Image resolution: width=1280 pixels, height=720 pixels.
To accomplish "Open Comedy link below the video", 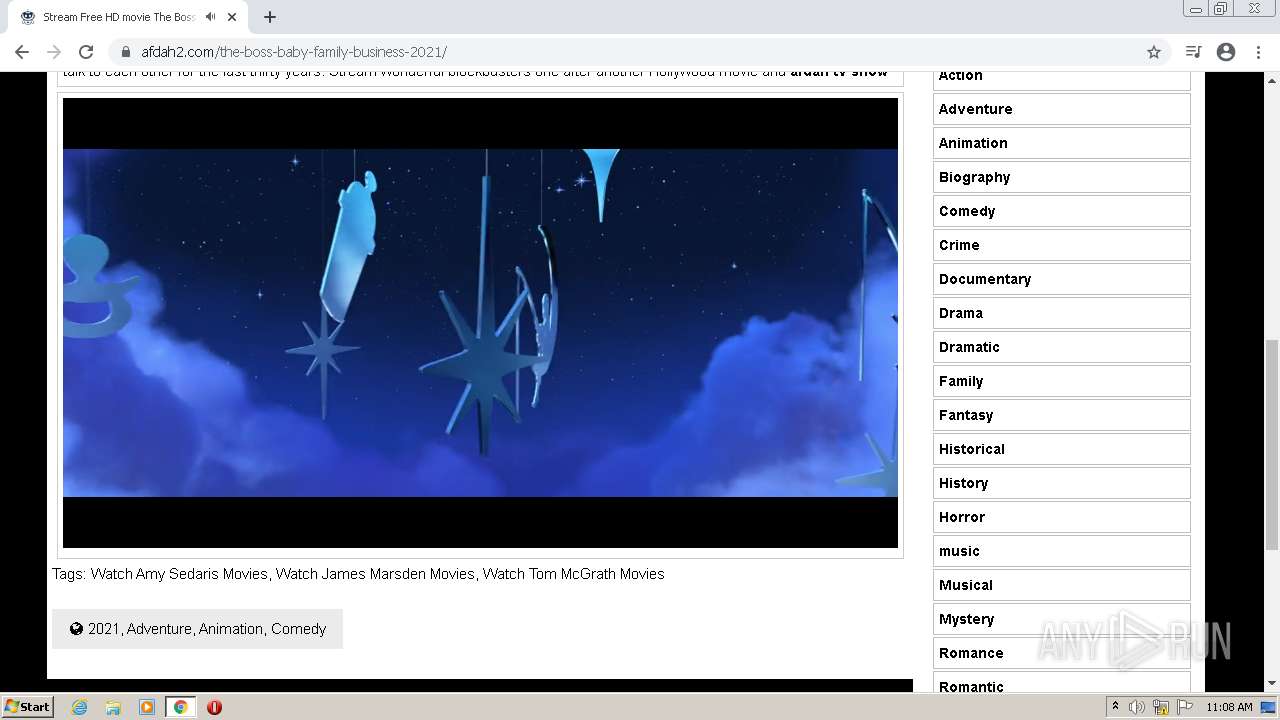I will click(x=298, y=629).
